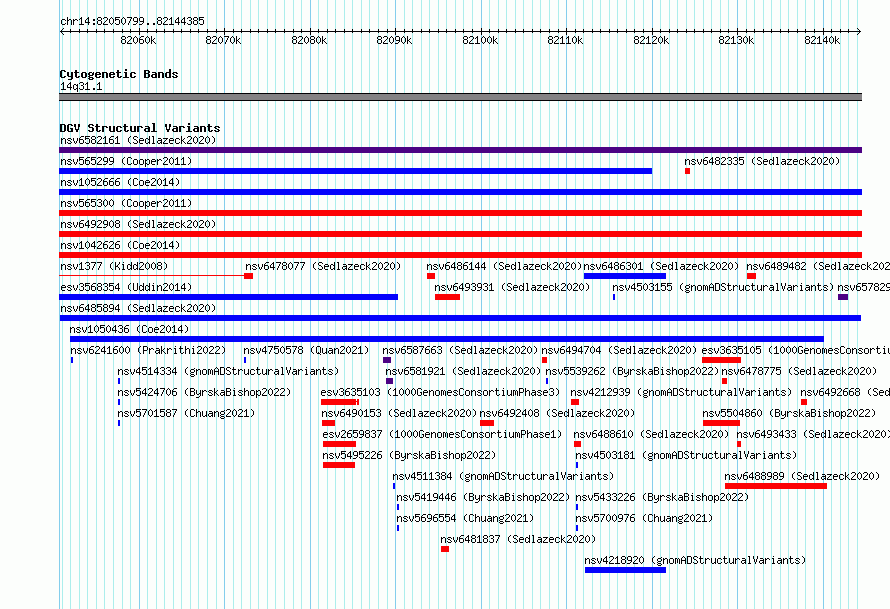
Task: Click the 82140k ruler tick label
Action: pyautogui.click(x=822, y=40)
